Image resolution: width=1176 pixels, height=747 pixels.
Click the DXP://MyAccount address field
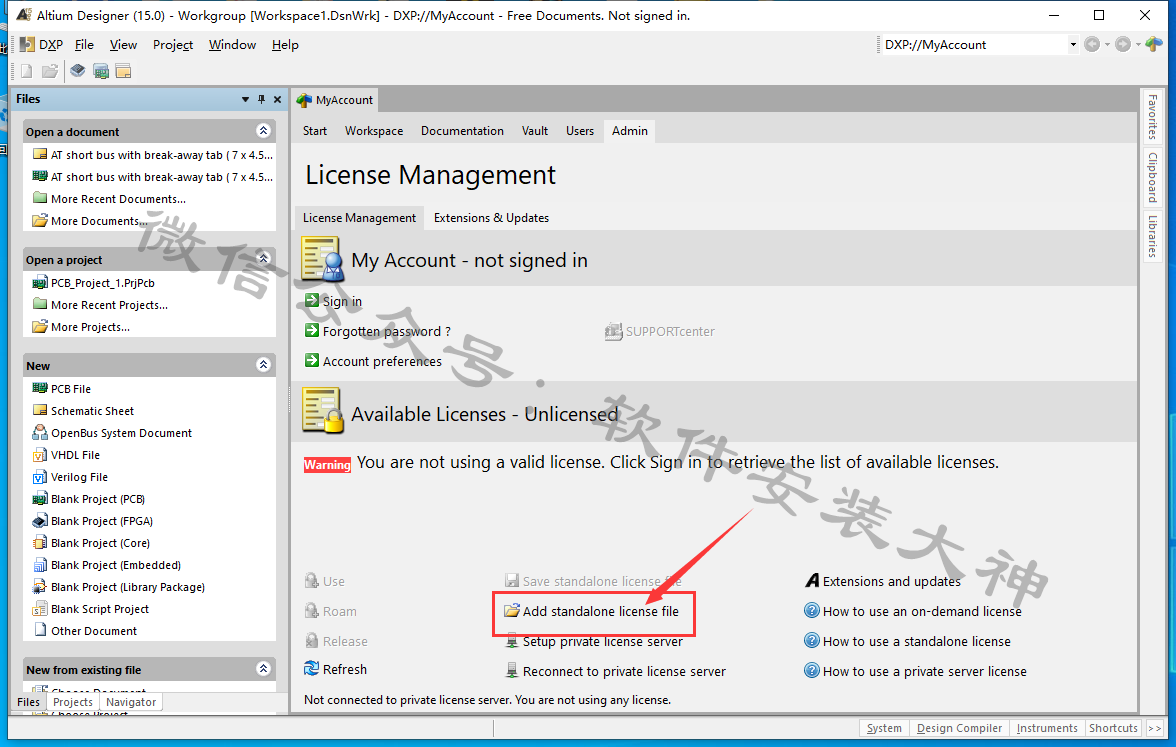coord(975,45)
